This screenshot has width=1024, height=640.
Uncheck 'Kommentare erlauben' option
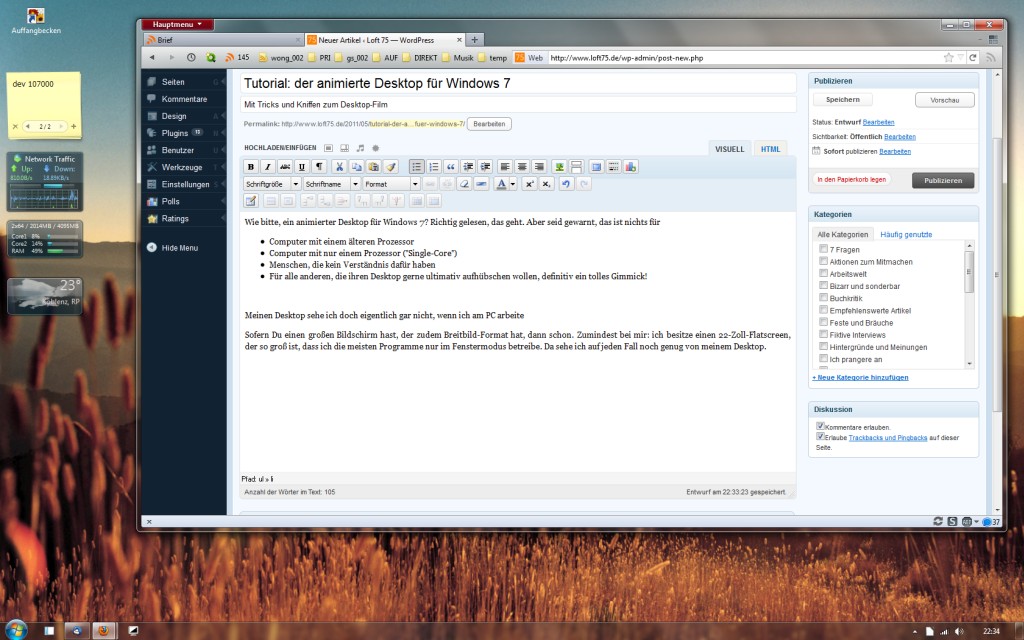coord(821,427)
